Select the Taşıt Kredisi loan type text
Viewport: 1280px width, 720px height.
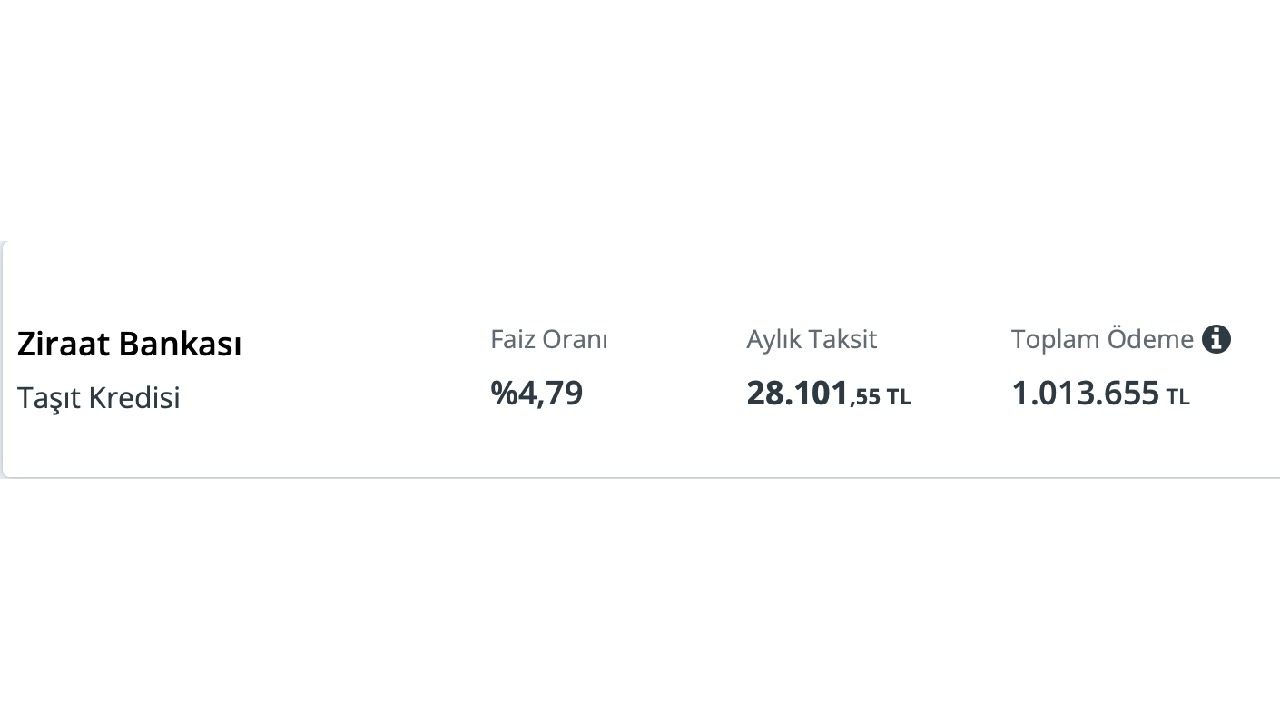point(98,398)
